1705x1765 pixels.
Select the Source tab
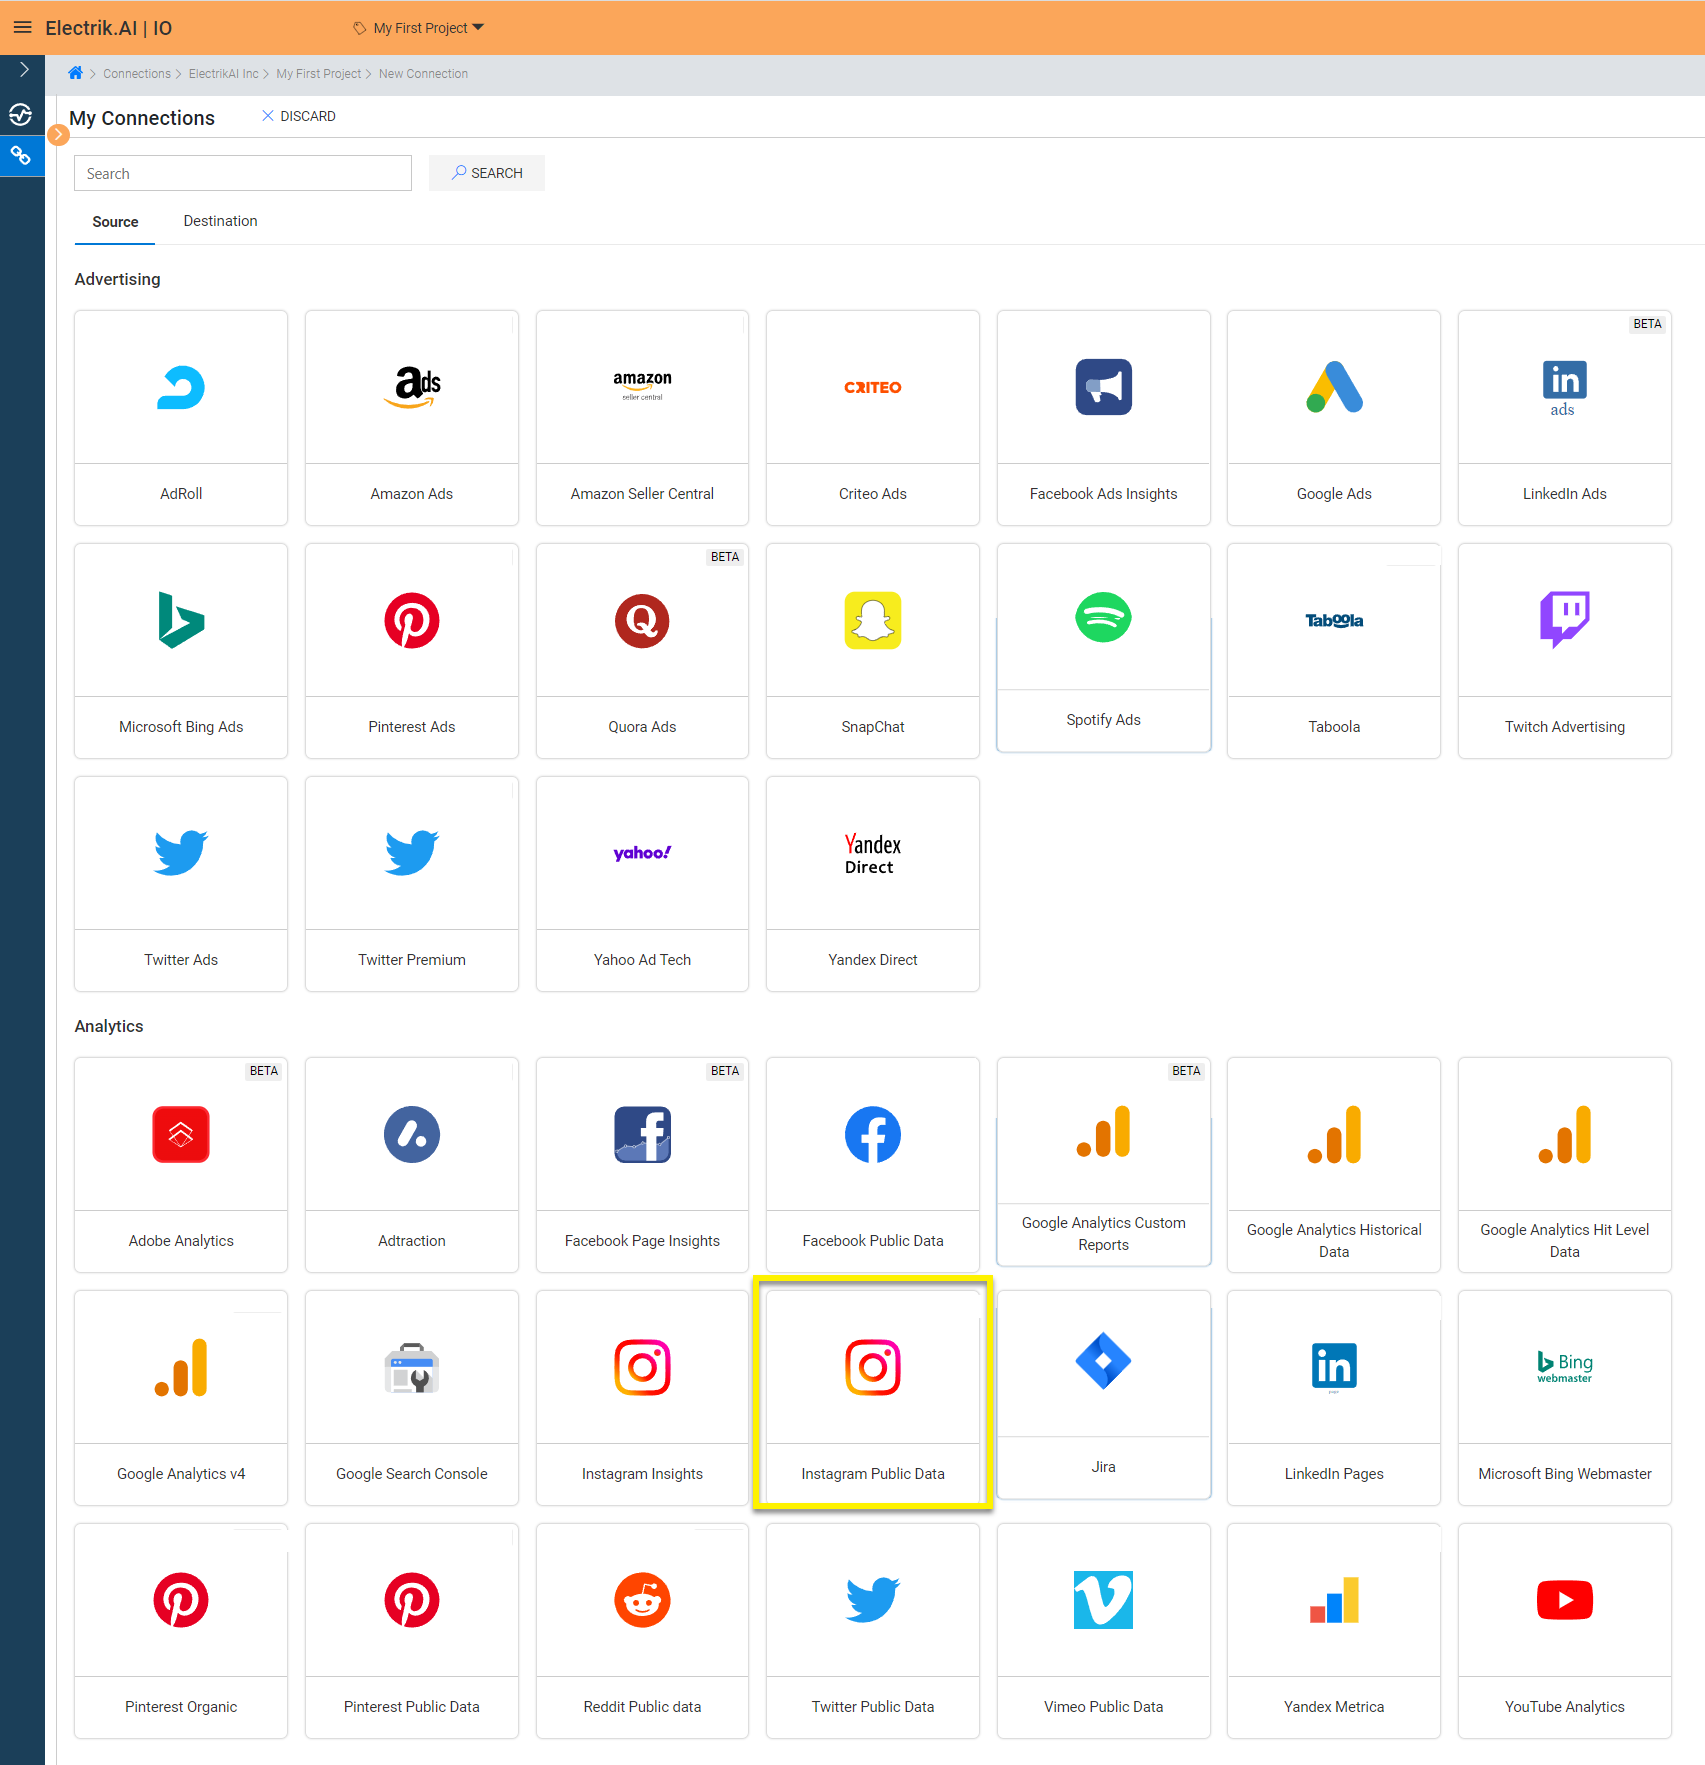pos(115,222)
